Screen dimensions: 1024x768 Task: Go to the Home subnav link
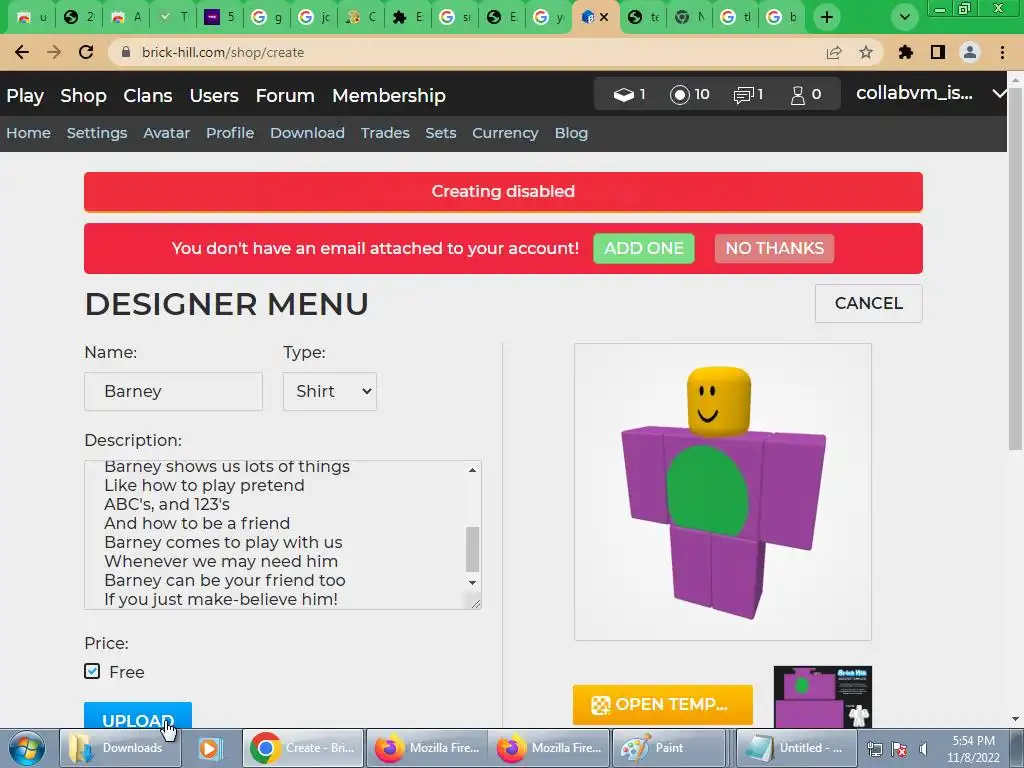point(28,133)
